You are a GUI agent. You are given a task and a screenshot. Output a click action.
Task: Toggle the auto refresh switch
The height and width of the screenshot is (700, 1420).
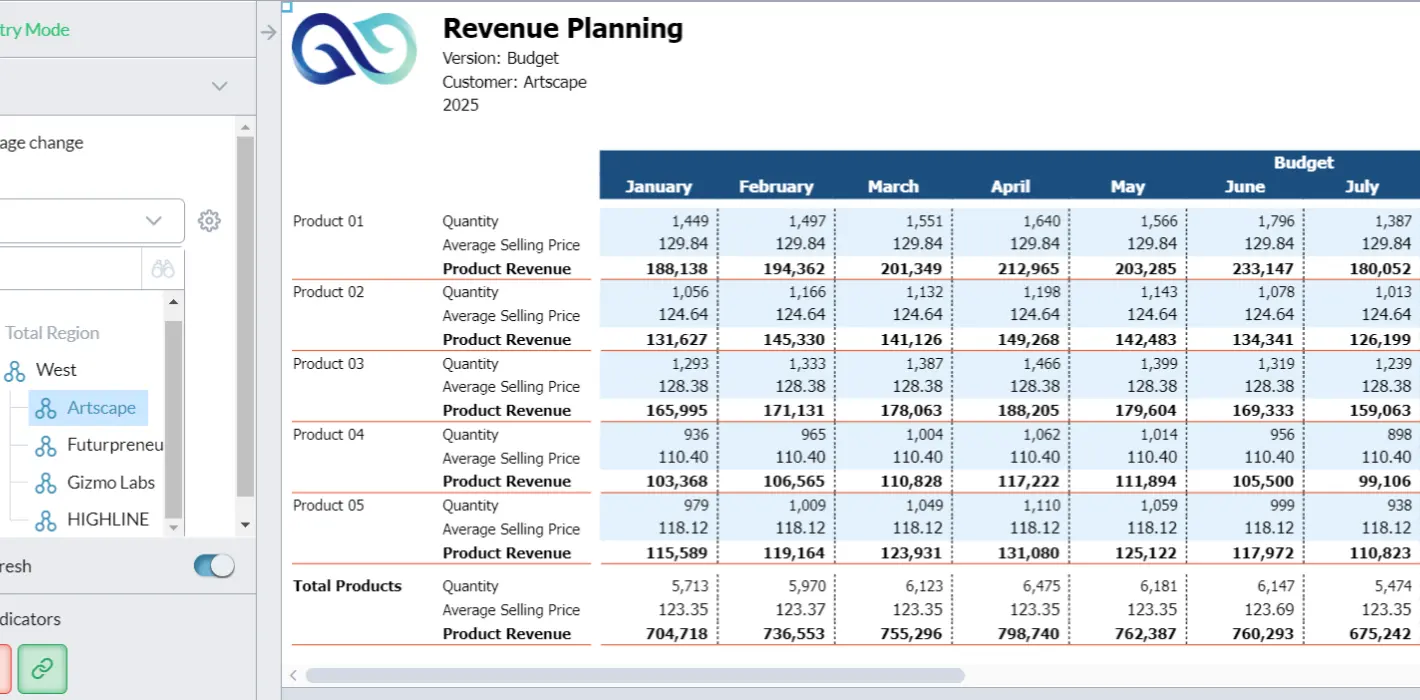tap(214, 566)
